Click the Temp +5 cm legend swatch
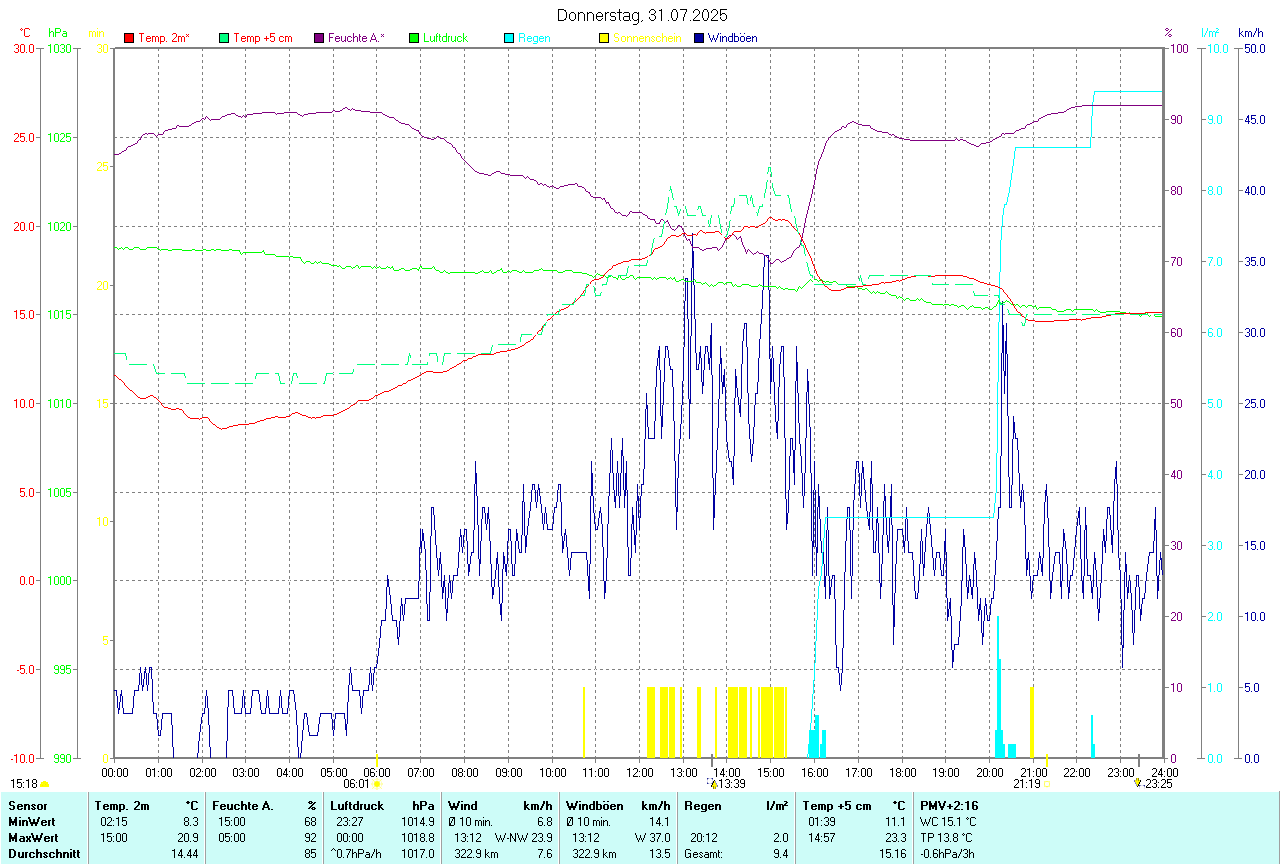The width and height of the screenshot is (1280, 864). pyautogui.click(x=224, y=38)
